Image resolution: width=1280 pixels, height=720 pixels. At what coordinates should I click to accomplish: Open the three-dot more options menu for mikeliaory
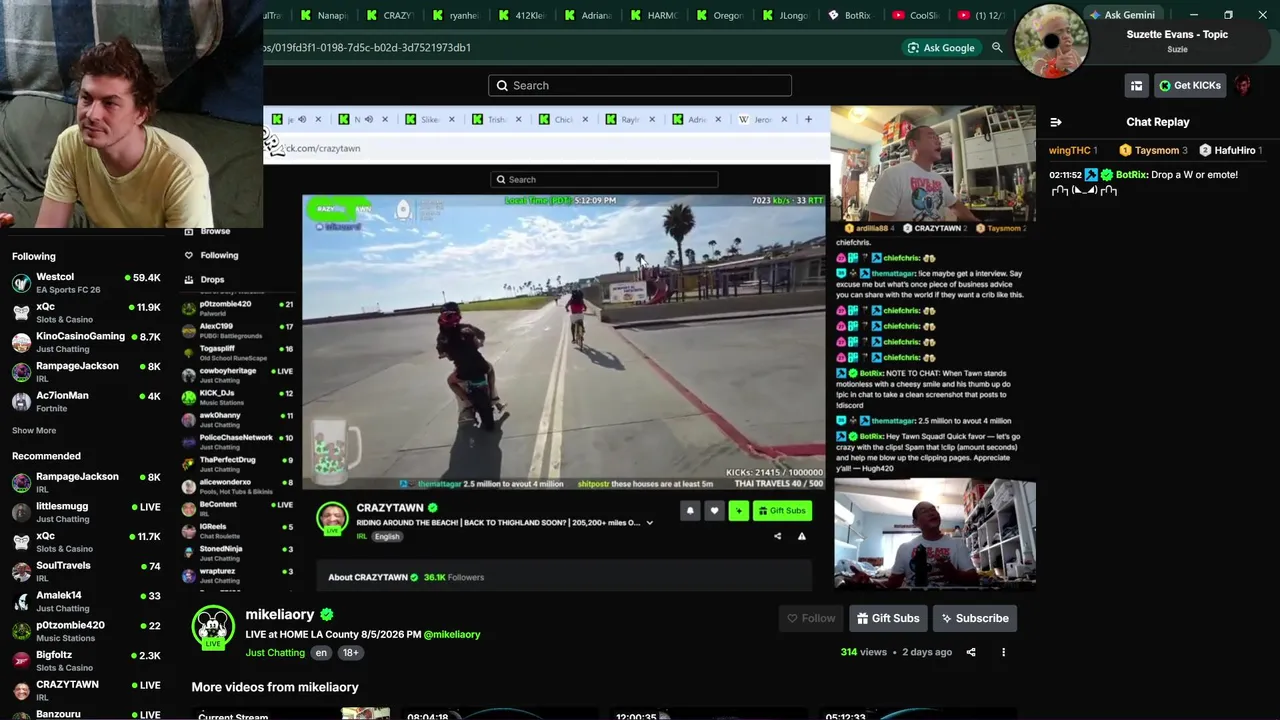click(1003, 652)
